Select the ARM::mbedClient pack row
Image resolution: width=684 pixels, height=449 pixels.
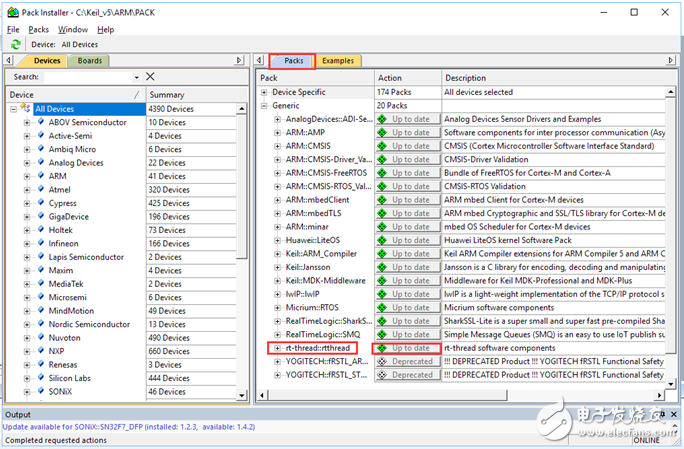317,200
